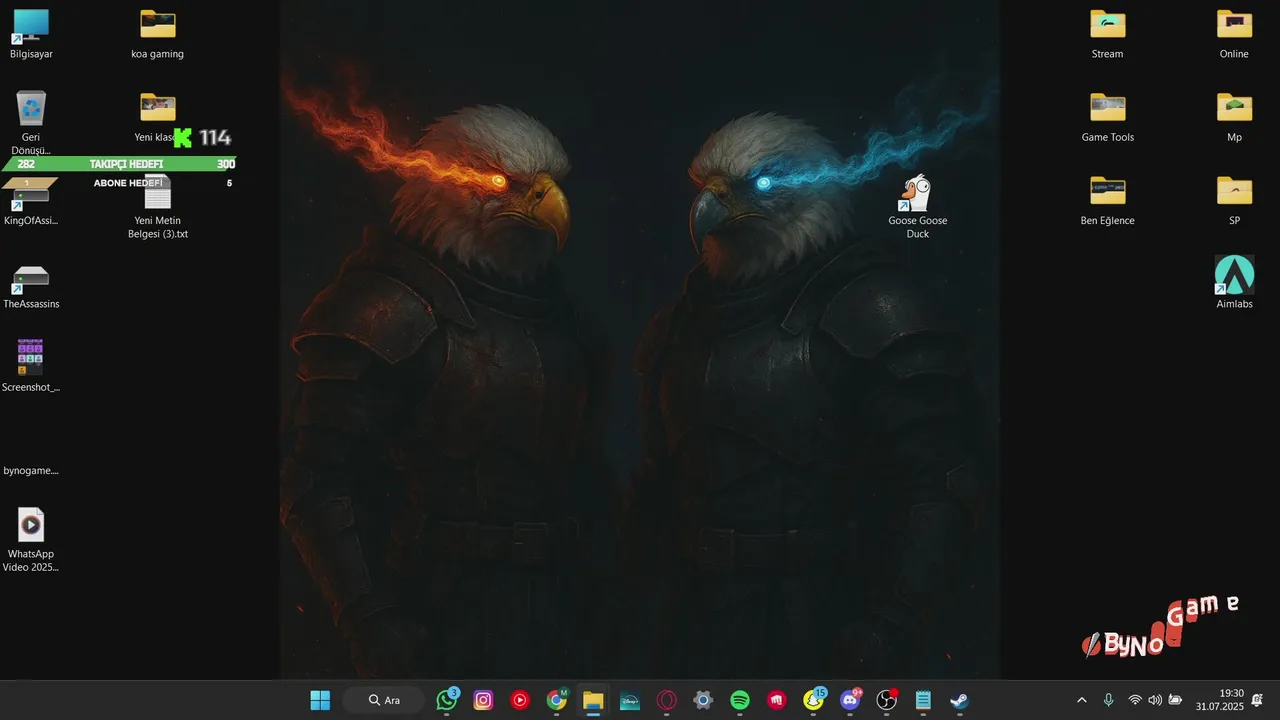The width and height of the screenshot is (1280, 720).
Task: Open Instagram from the taskbar
Action: (x=484, y=700)
